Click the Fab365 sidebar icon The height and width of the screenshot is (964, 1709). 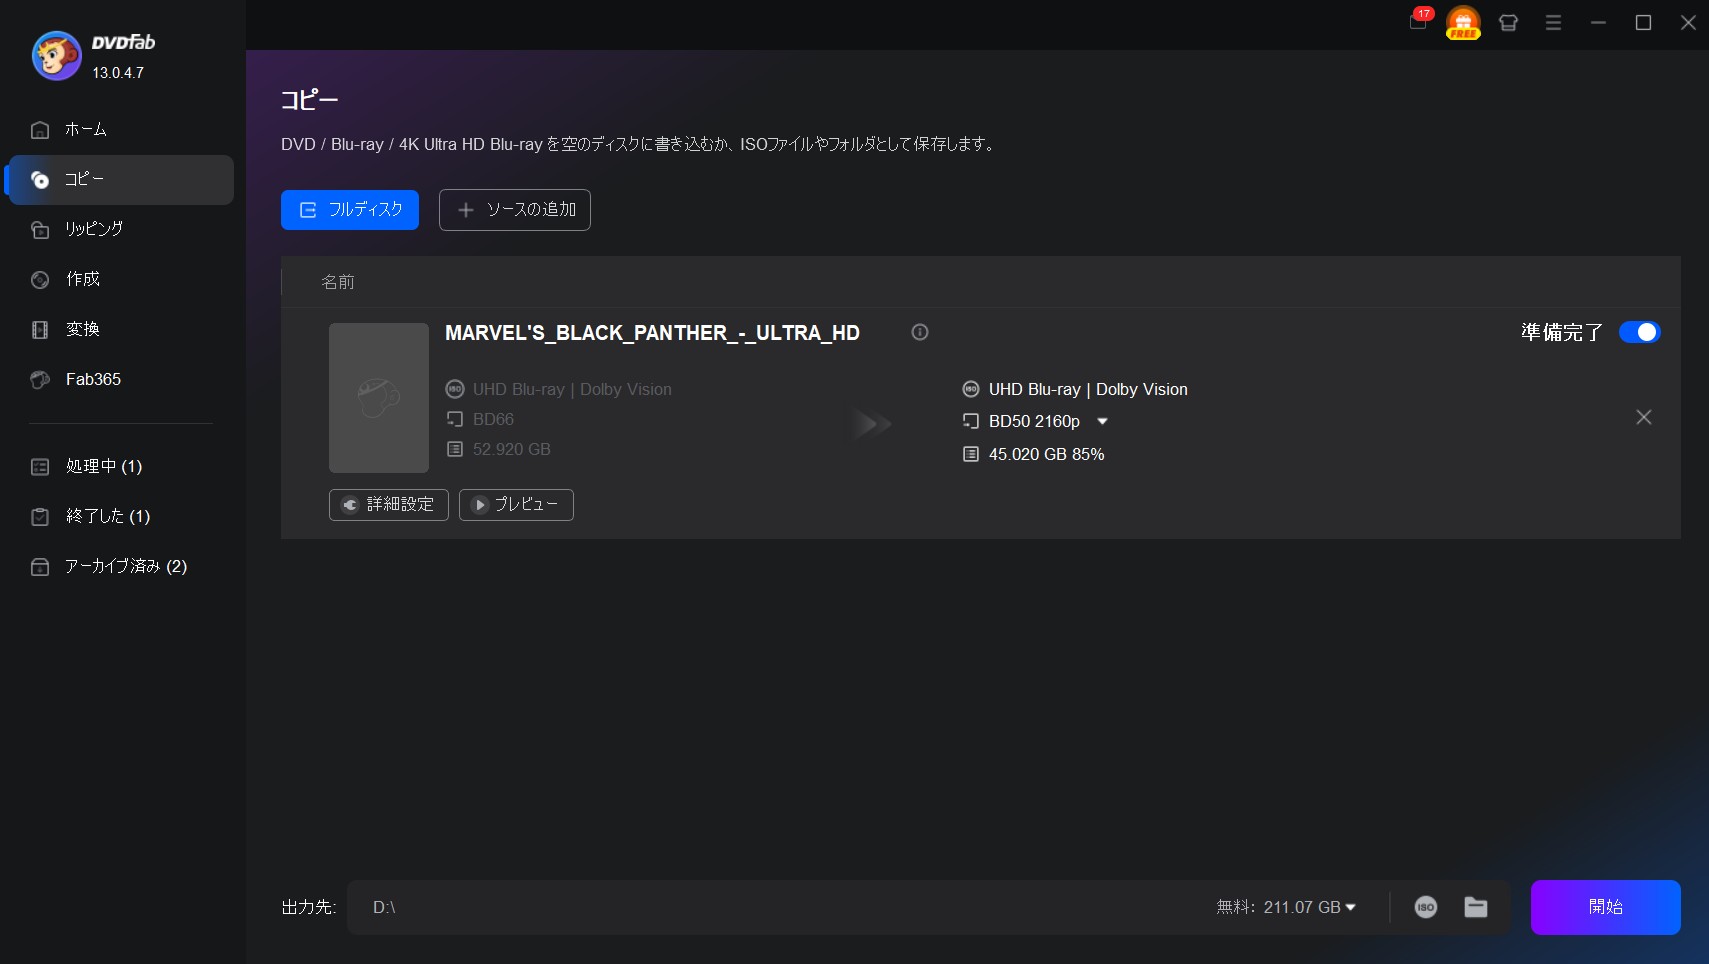pyautogui.click(x=40, y=380)
